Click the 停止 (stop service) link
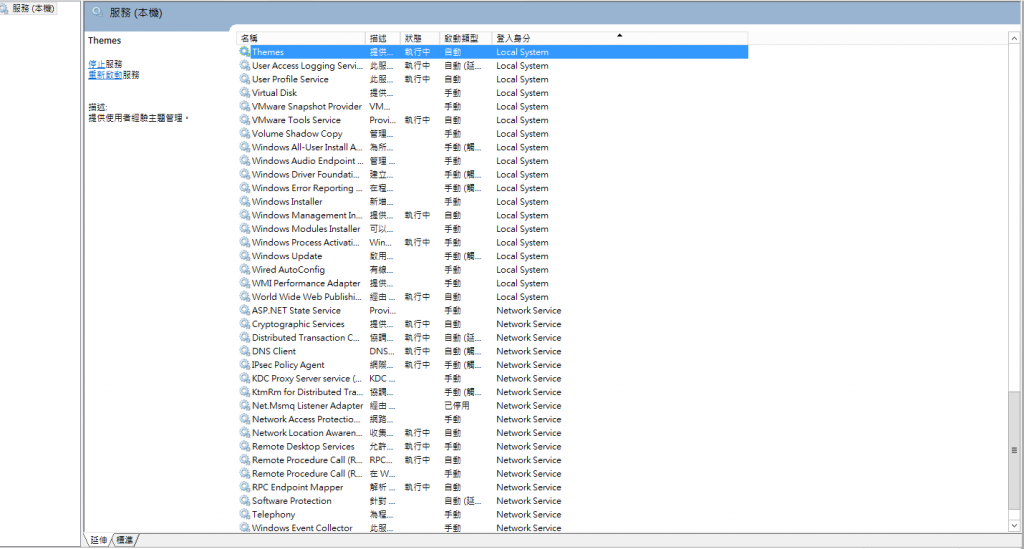Viewport: 1024px width, 549px height. tap(96, 64)
